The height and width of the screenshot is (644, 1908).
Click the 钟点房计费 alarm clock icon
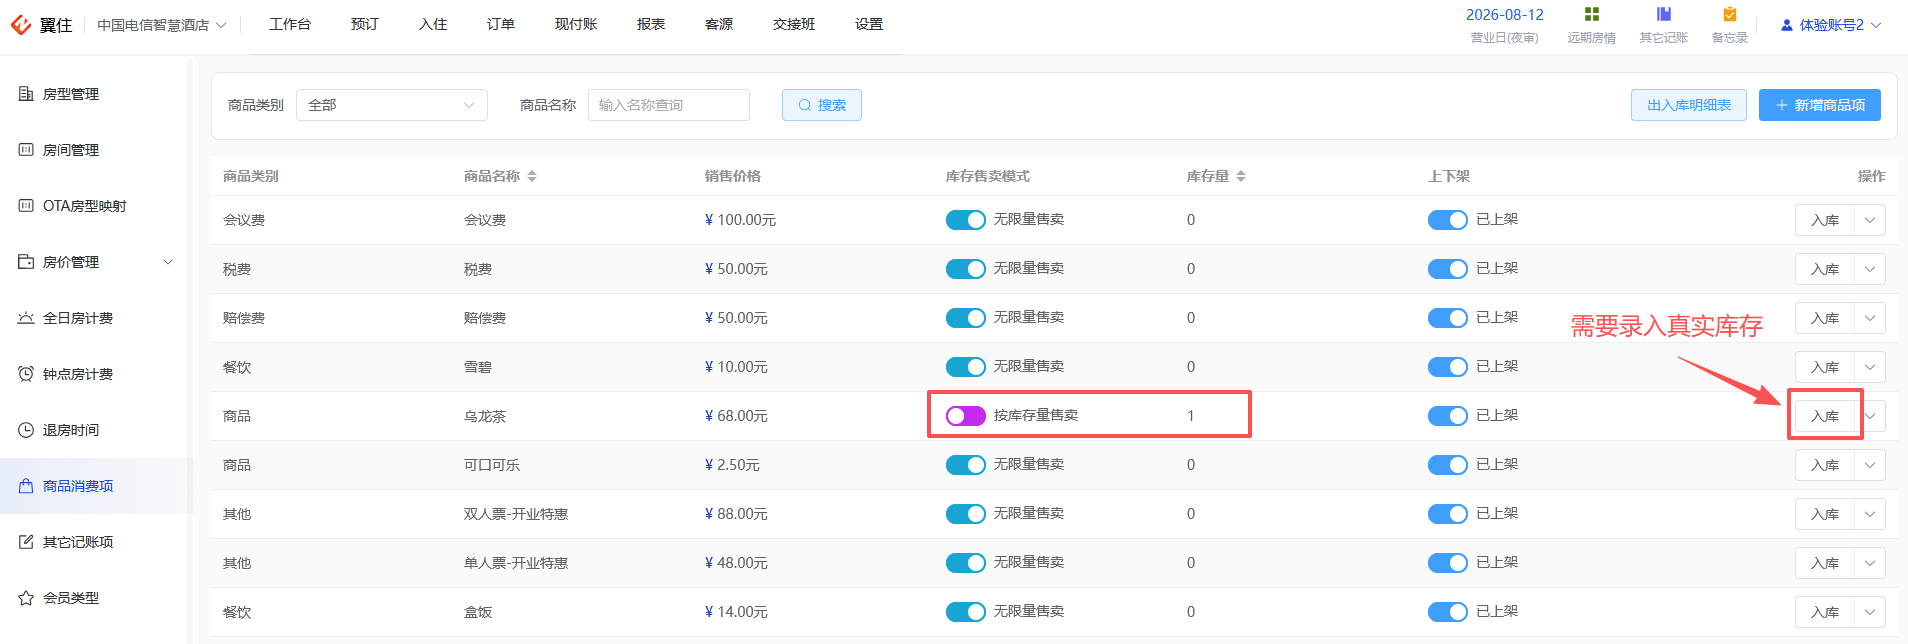pyautogui.click(x=26, y=374)
